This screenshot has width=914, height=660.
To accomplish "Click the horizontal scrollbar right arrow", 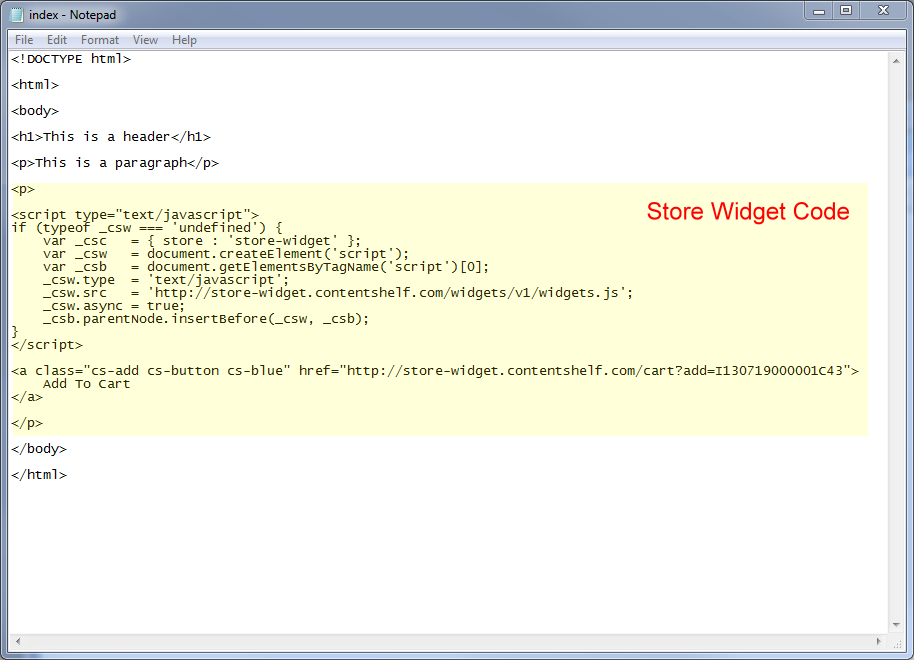I will [x=878, y=641].
